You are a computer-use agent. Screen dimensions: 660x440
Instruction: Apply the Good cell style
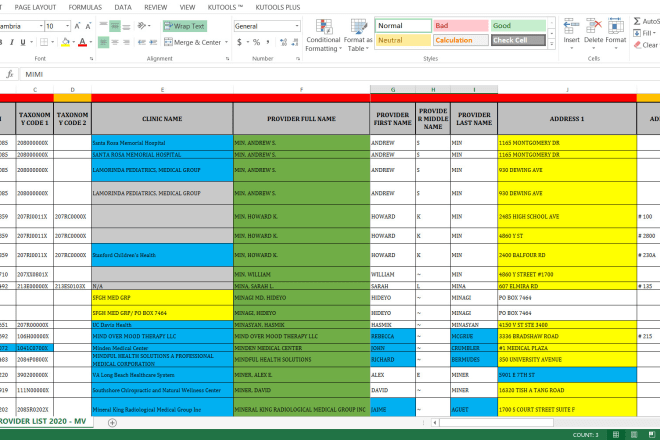[518, 26]
